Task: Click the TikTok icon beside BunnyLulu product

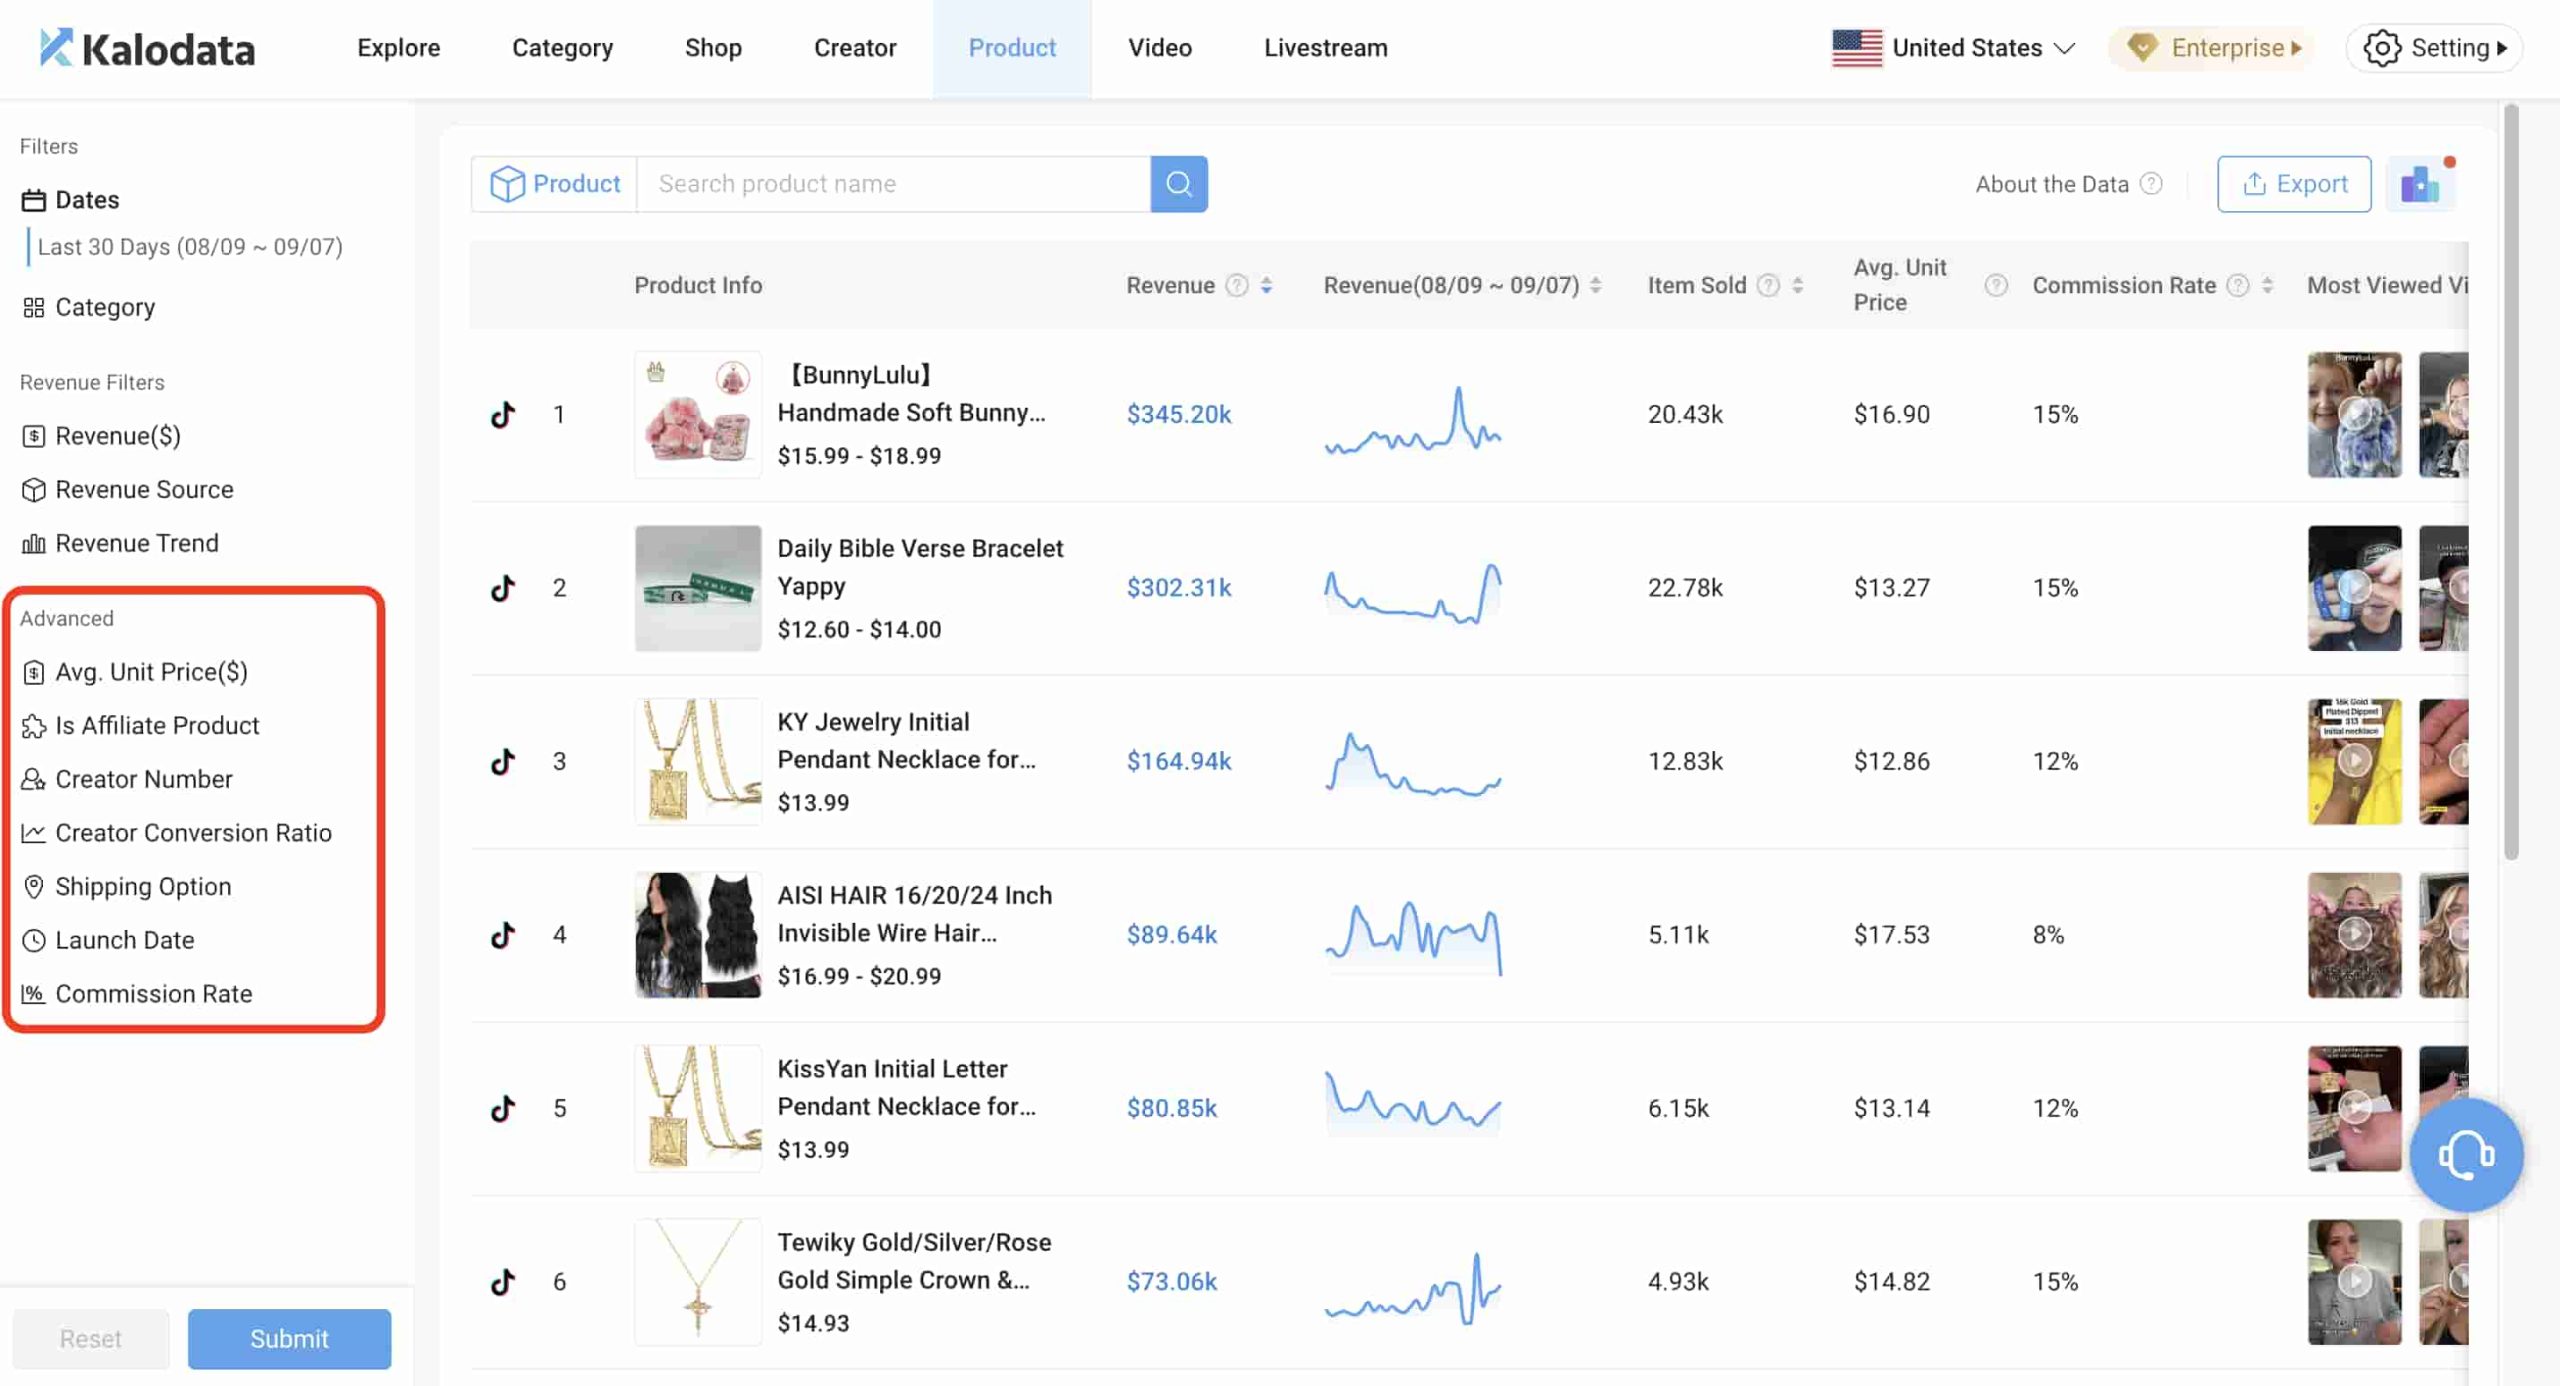Action: click(x=505, y=414)
